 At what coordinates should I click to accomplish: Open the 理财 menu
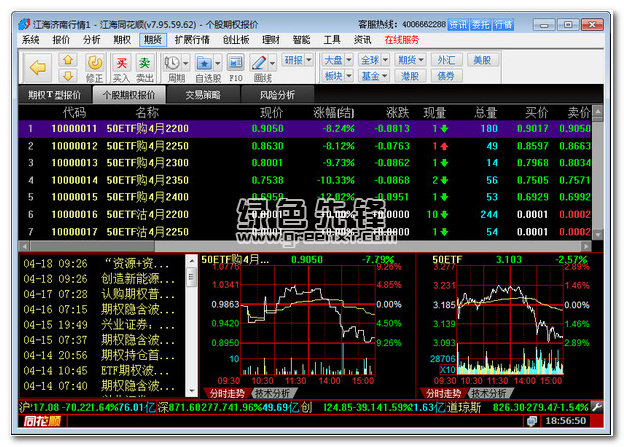(x=271, y=40)
